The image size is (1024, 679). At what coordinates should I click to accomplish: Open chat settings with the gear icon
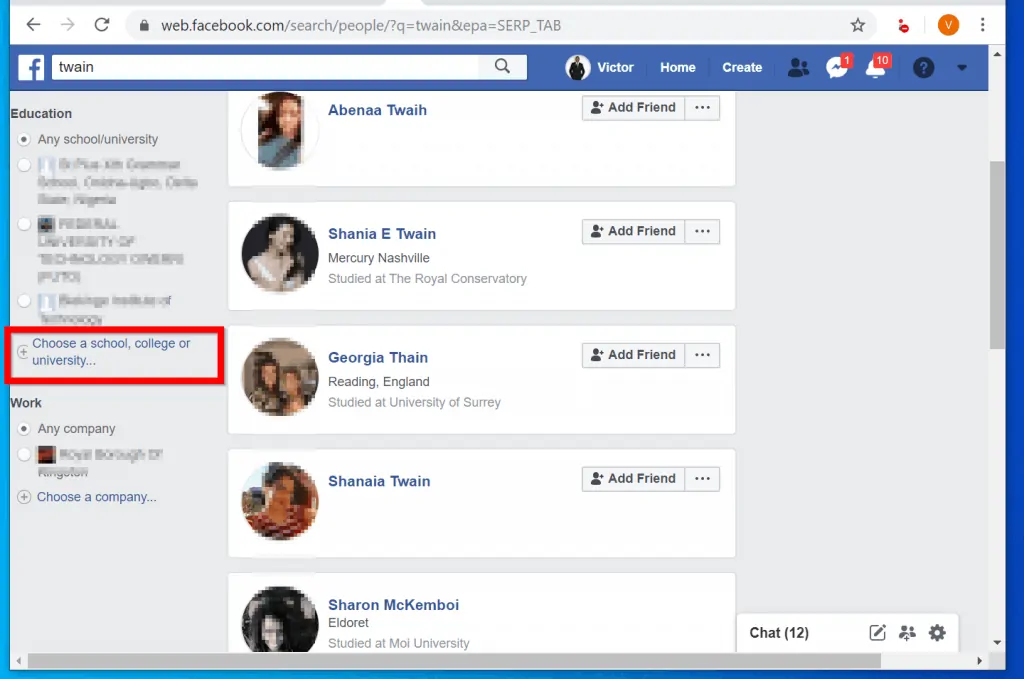coord(937,632)
